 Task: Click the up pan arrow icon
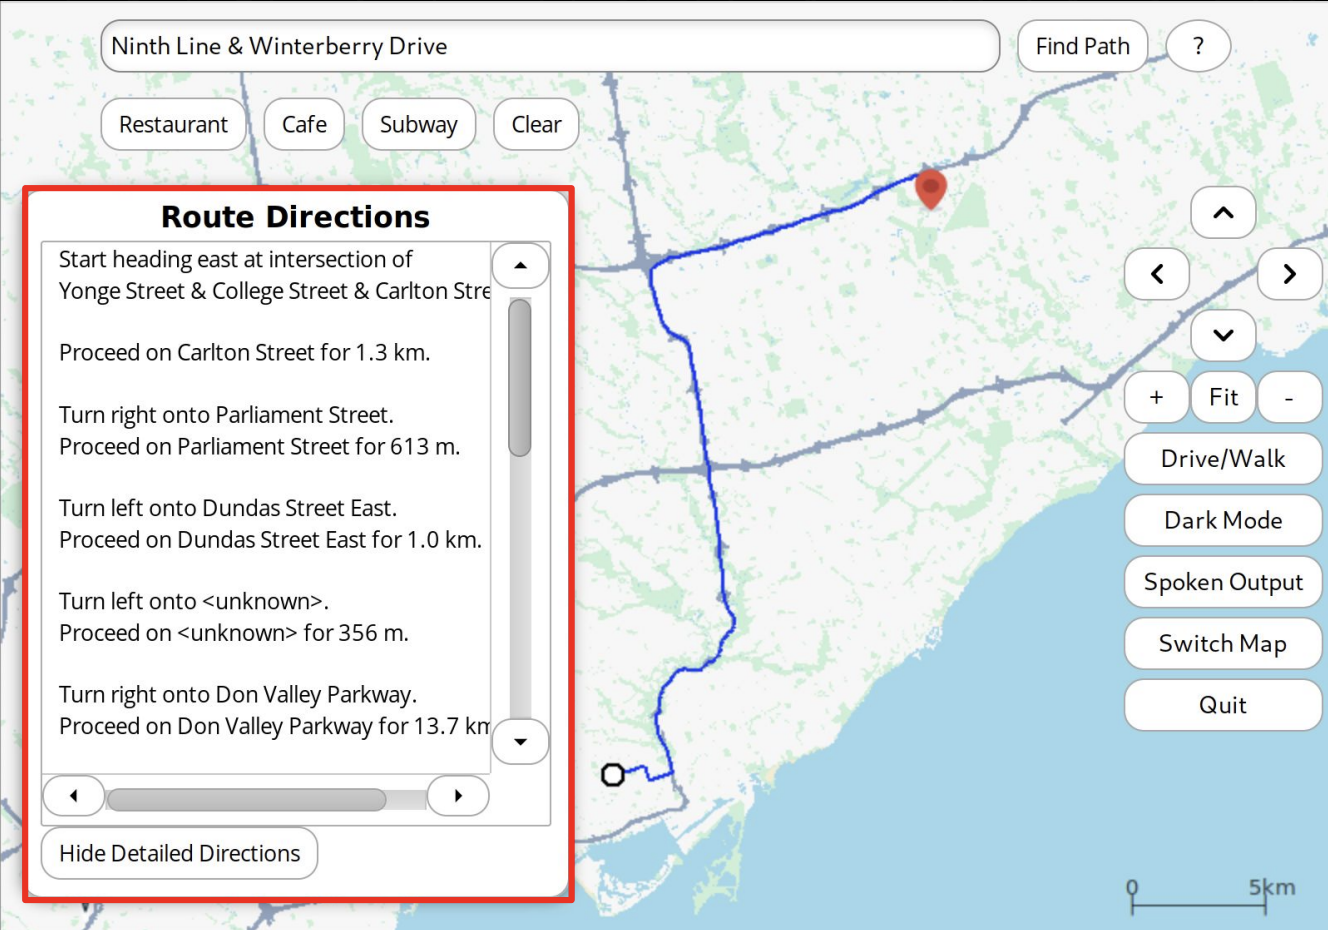1222,212
